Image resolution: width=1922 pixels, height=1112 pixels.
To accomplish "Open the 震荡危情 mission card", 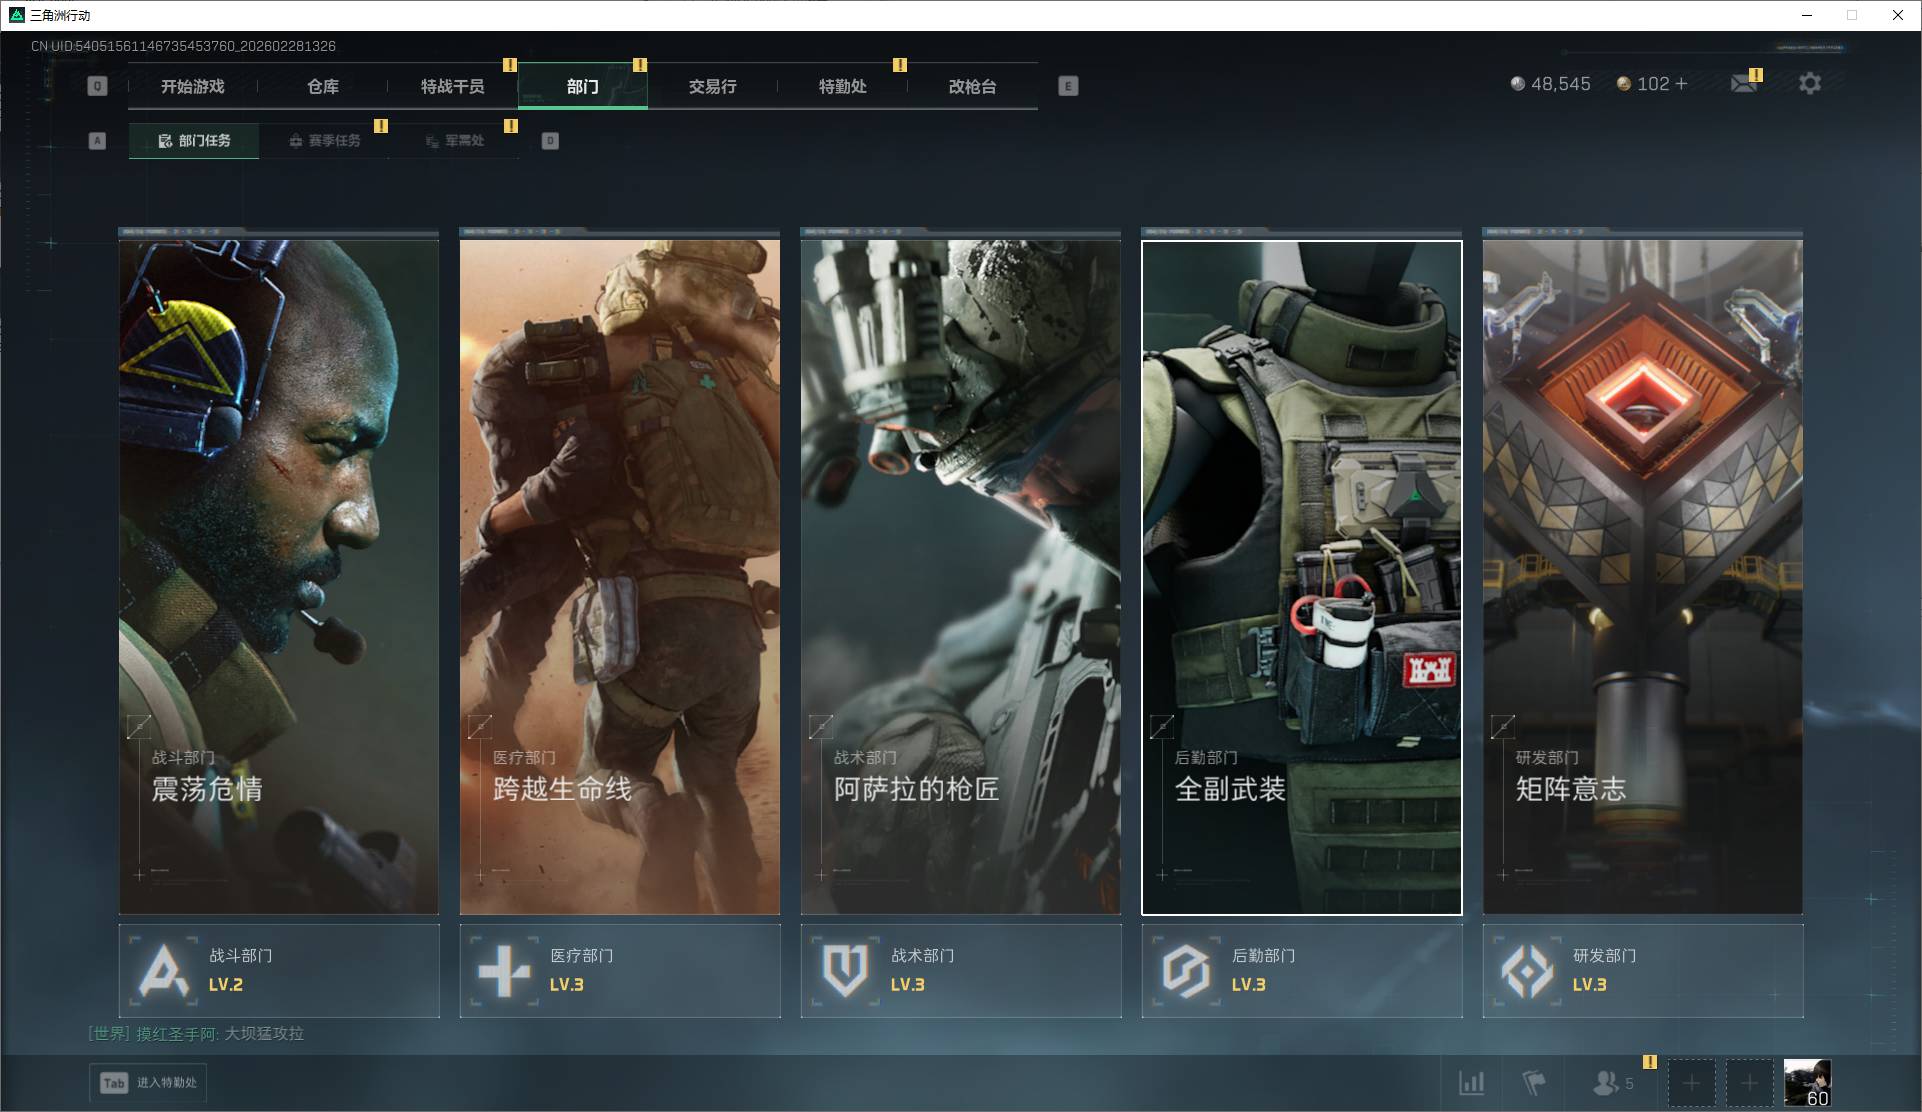I will point(278,577).
